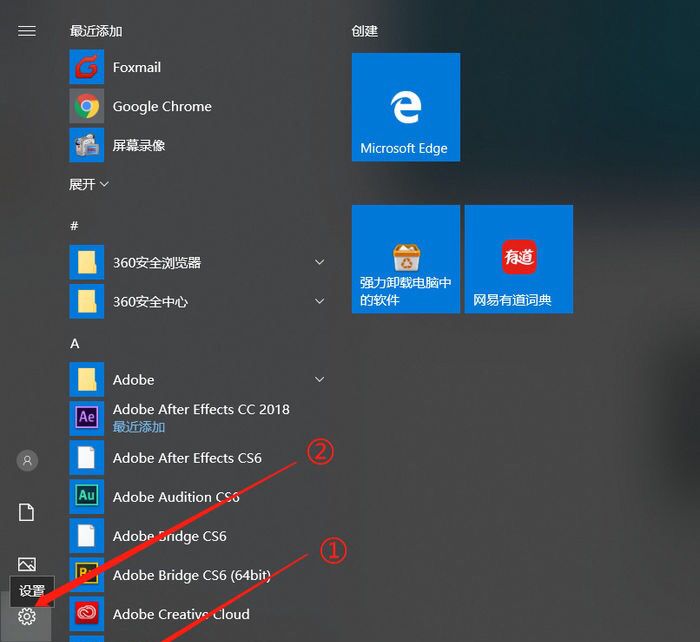Click 最近添加 tag under After Effects CC

click(x=139, y=427)
